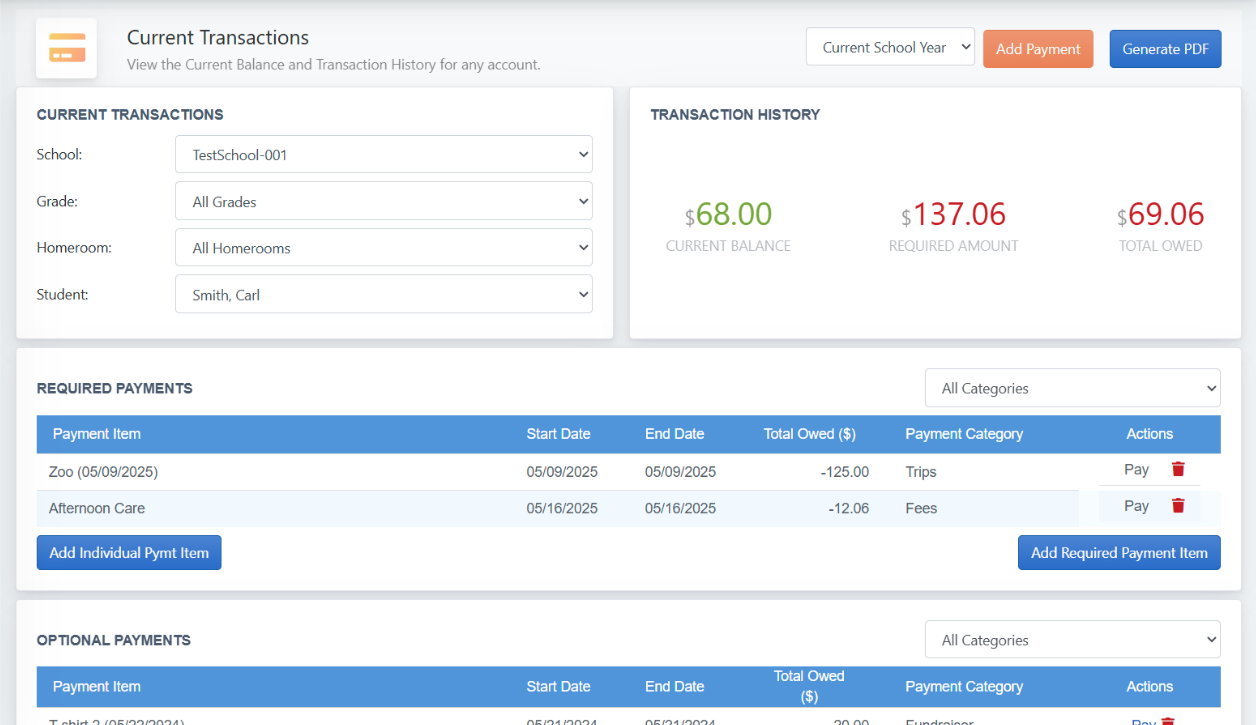1256x725 pixels.
Task: Pay the Afternoon Care fee
Action: pyautogui.click(x=1135, y=505)
